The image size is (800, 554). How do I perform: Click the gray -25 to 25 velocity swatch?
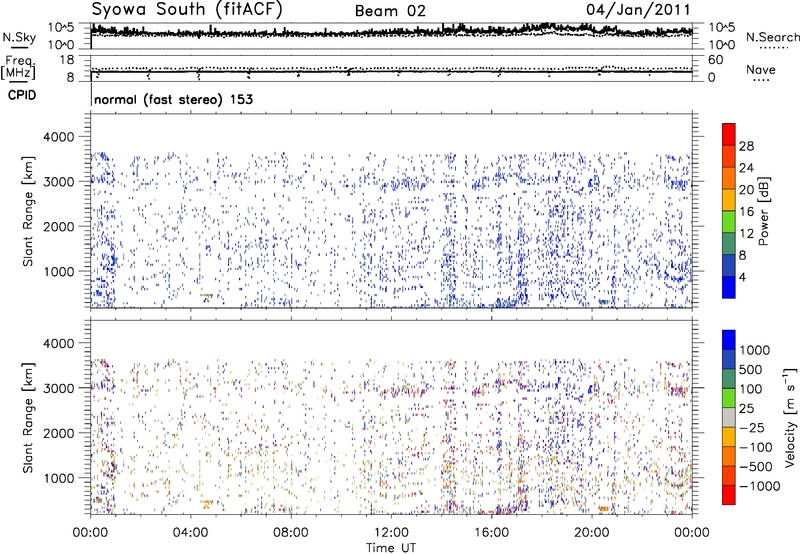(729, 417)
